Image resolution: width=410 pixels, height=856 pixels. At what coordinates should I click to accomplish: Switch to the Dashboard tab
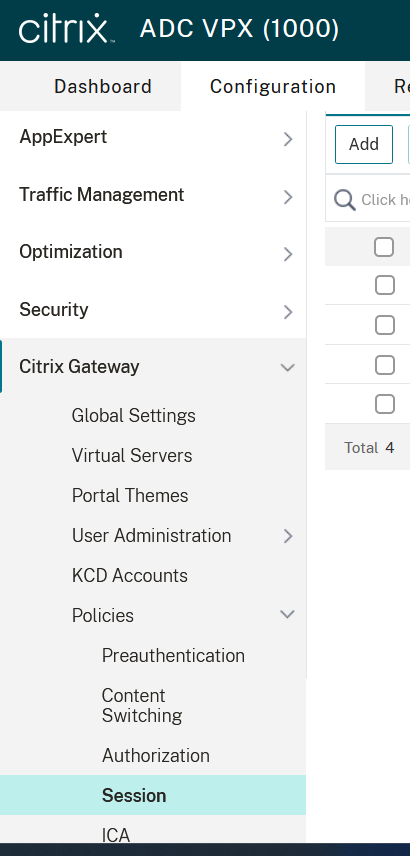click(103, 87)
